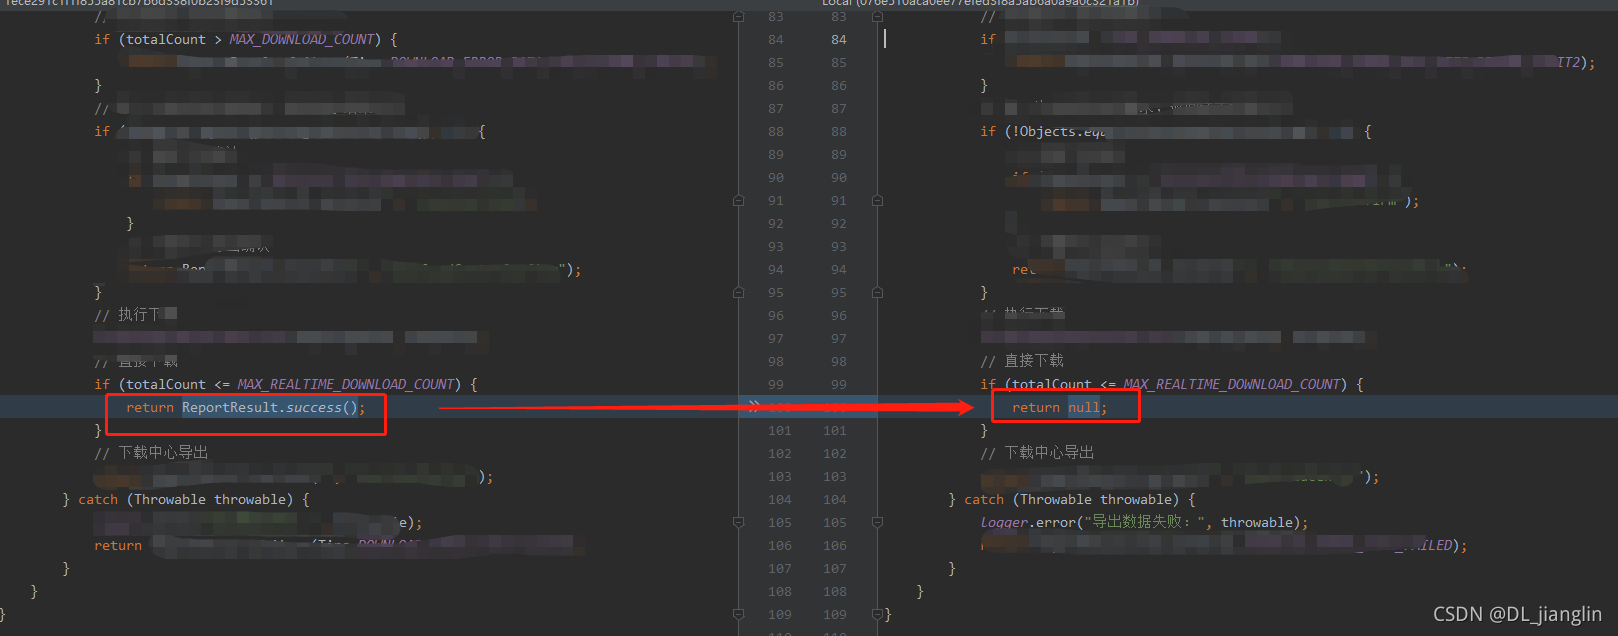The image size is (1618, 636).
Task: Toggle fold marker at line 95 in Local pane gutter
Action: tap(877, 293)
